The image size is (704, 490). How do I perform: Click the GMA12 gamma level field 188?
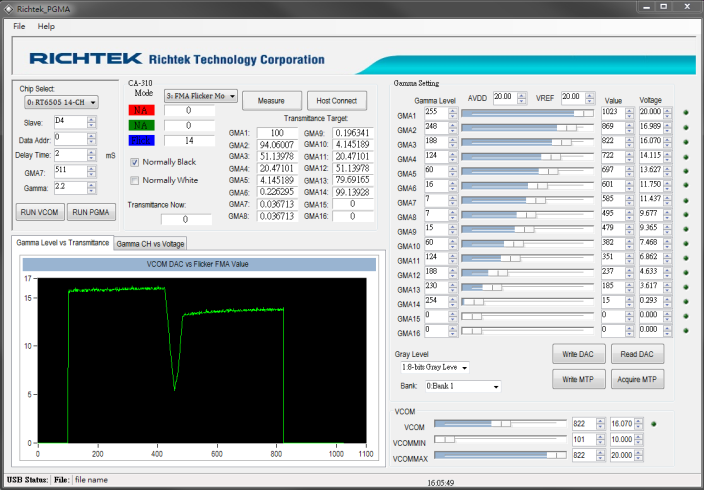point(436,273)
